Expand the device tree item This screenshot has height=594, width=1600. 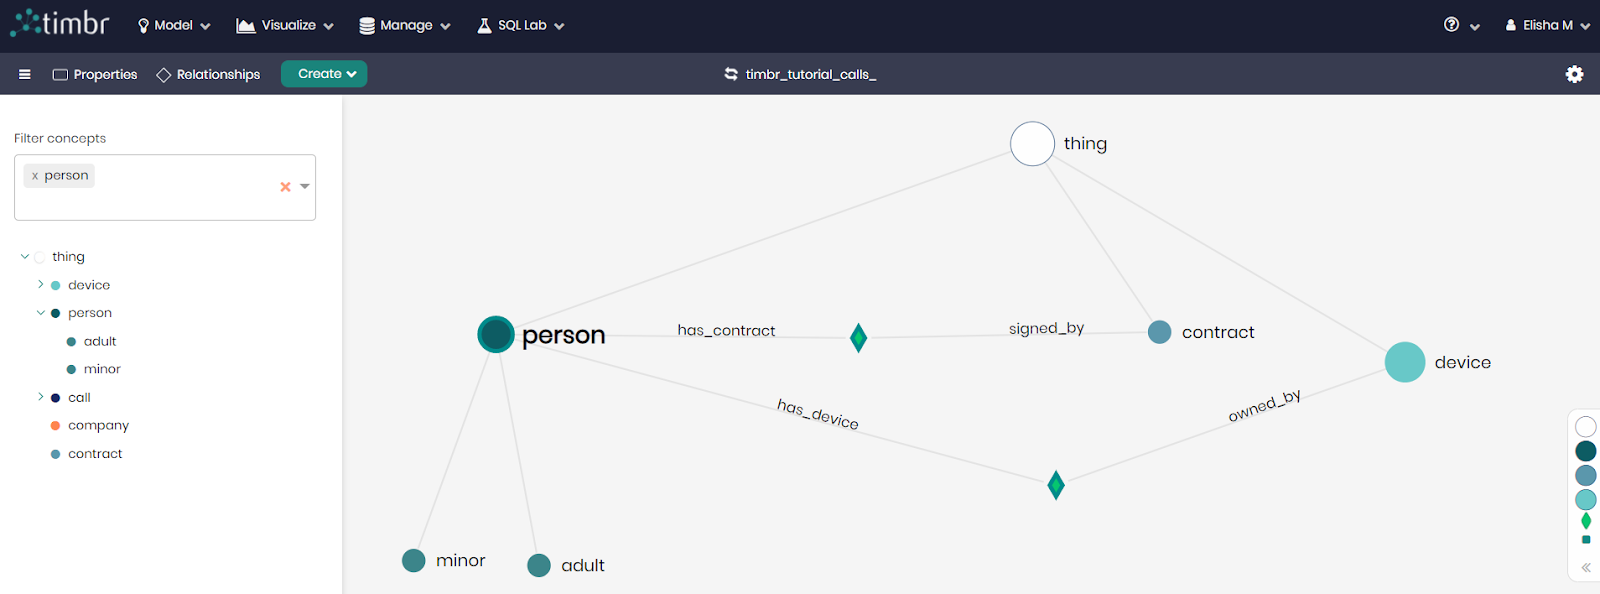point(41,285)
